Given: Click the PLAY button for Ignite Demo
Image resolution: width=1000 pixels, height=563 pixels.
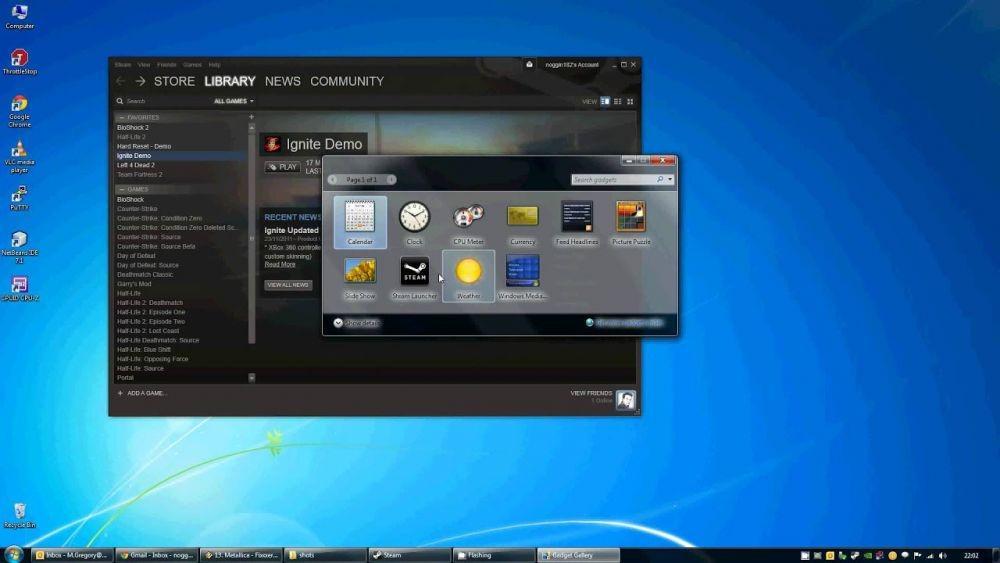Looking at the screenshot, I should point(283,167).
